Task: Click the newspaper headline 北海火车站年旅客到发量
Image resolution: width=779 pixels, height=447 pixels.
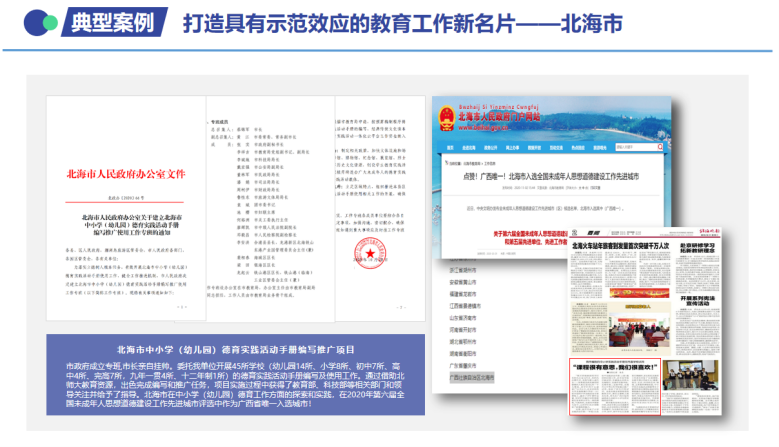Action: coord(621,246)
